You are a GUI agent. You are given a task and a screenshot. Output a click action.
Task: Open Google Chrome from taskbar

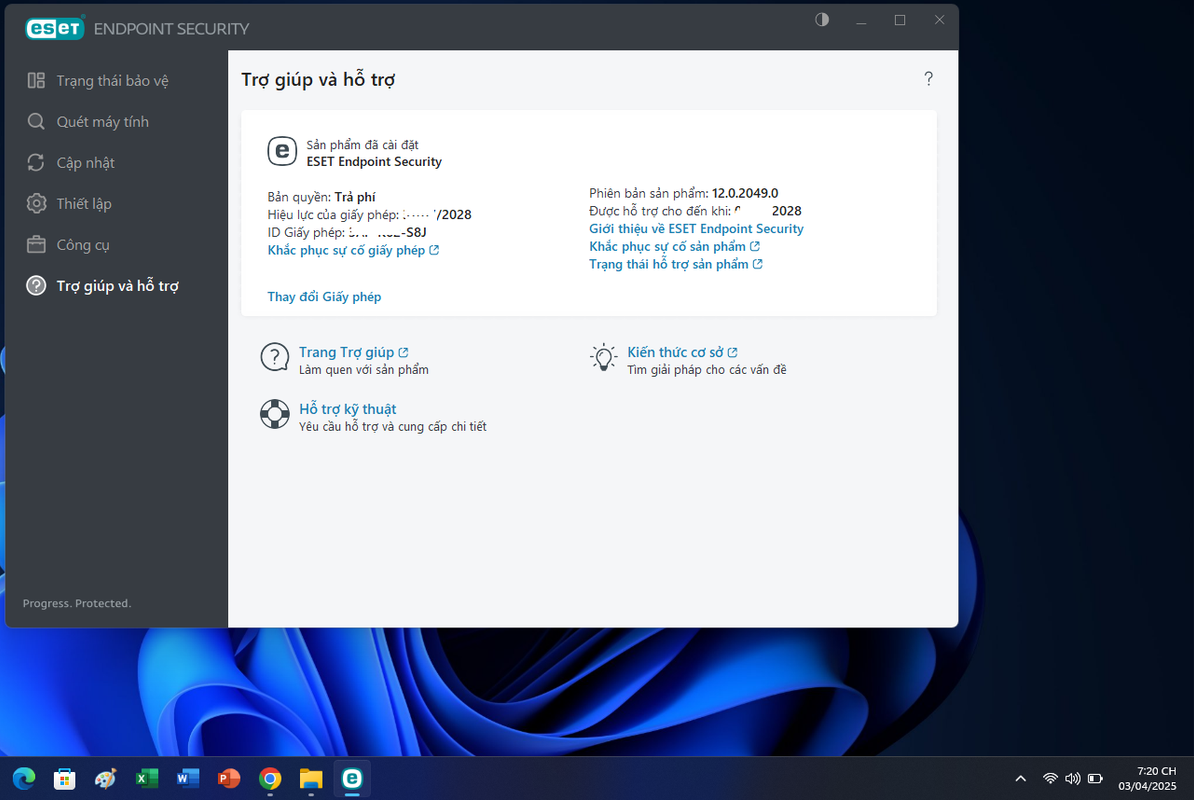[x=270, y=779]
